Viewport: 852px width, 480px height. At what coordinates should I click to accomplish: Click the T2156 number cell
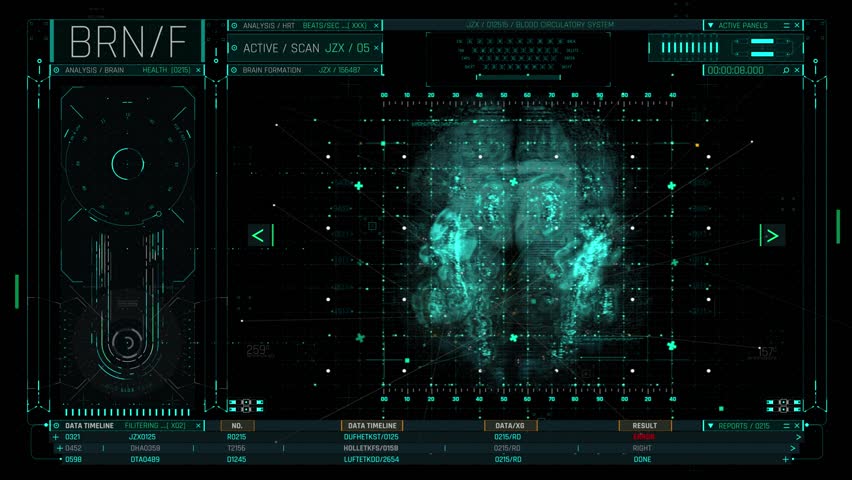point(236,448)
